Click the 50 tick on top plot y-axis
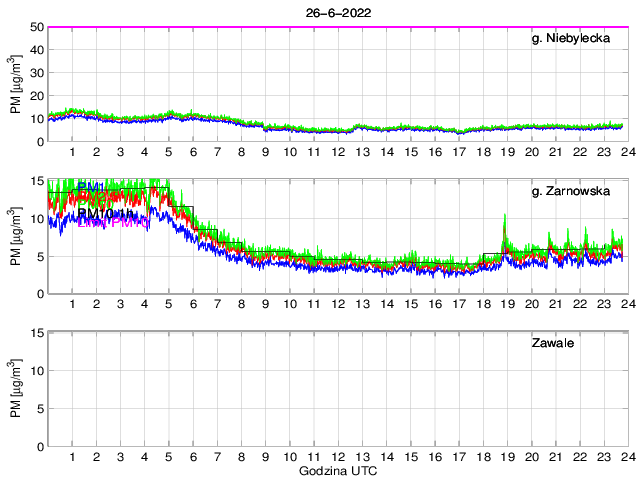 pos(36,27)
